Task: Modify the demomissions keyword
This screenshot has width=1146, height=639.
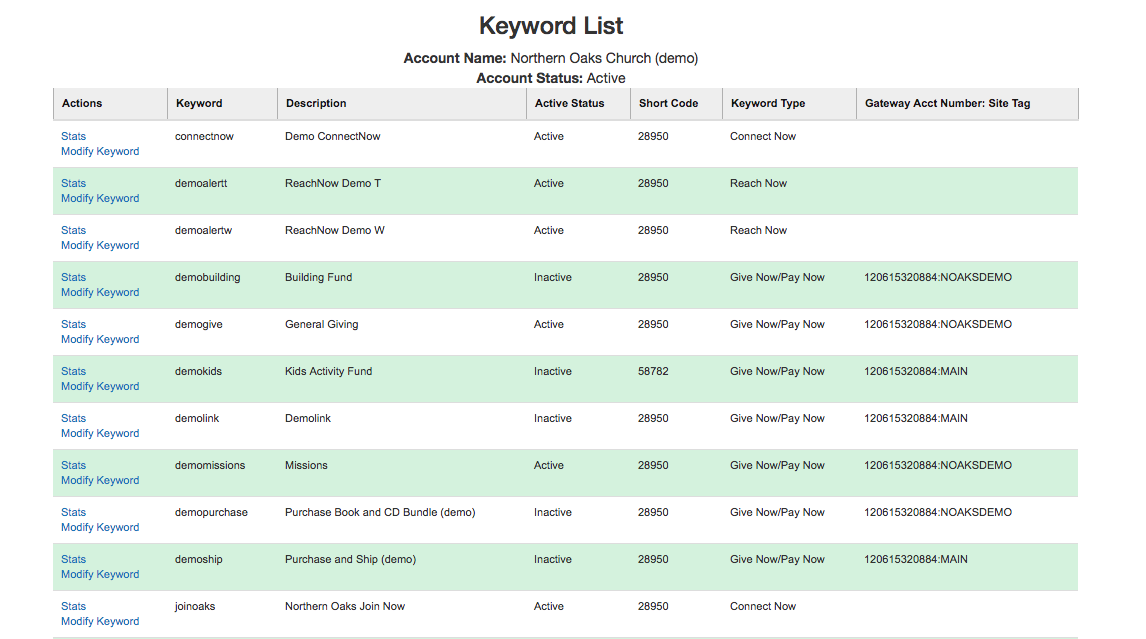Action: tap(100, 481)
